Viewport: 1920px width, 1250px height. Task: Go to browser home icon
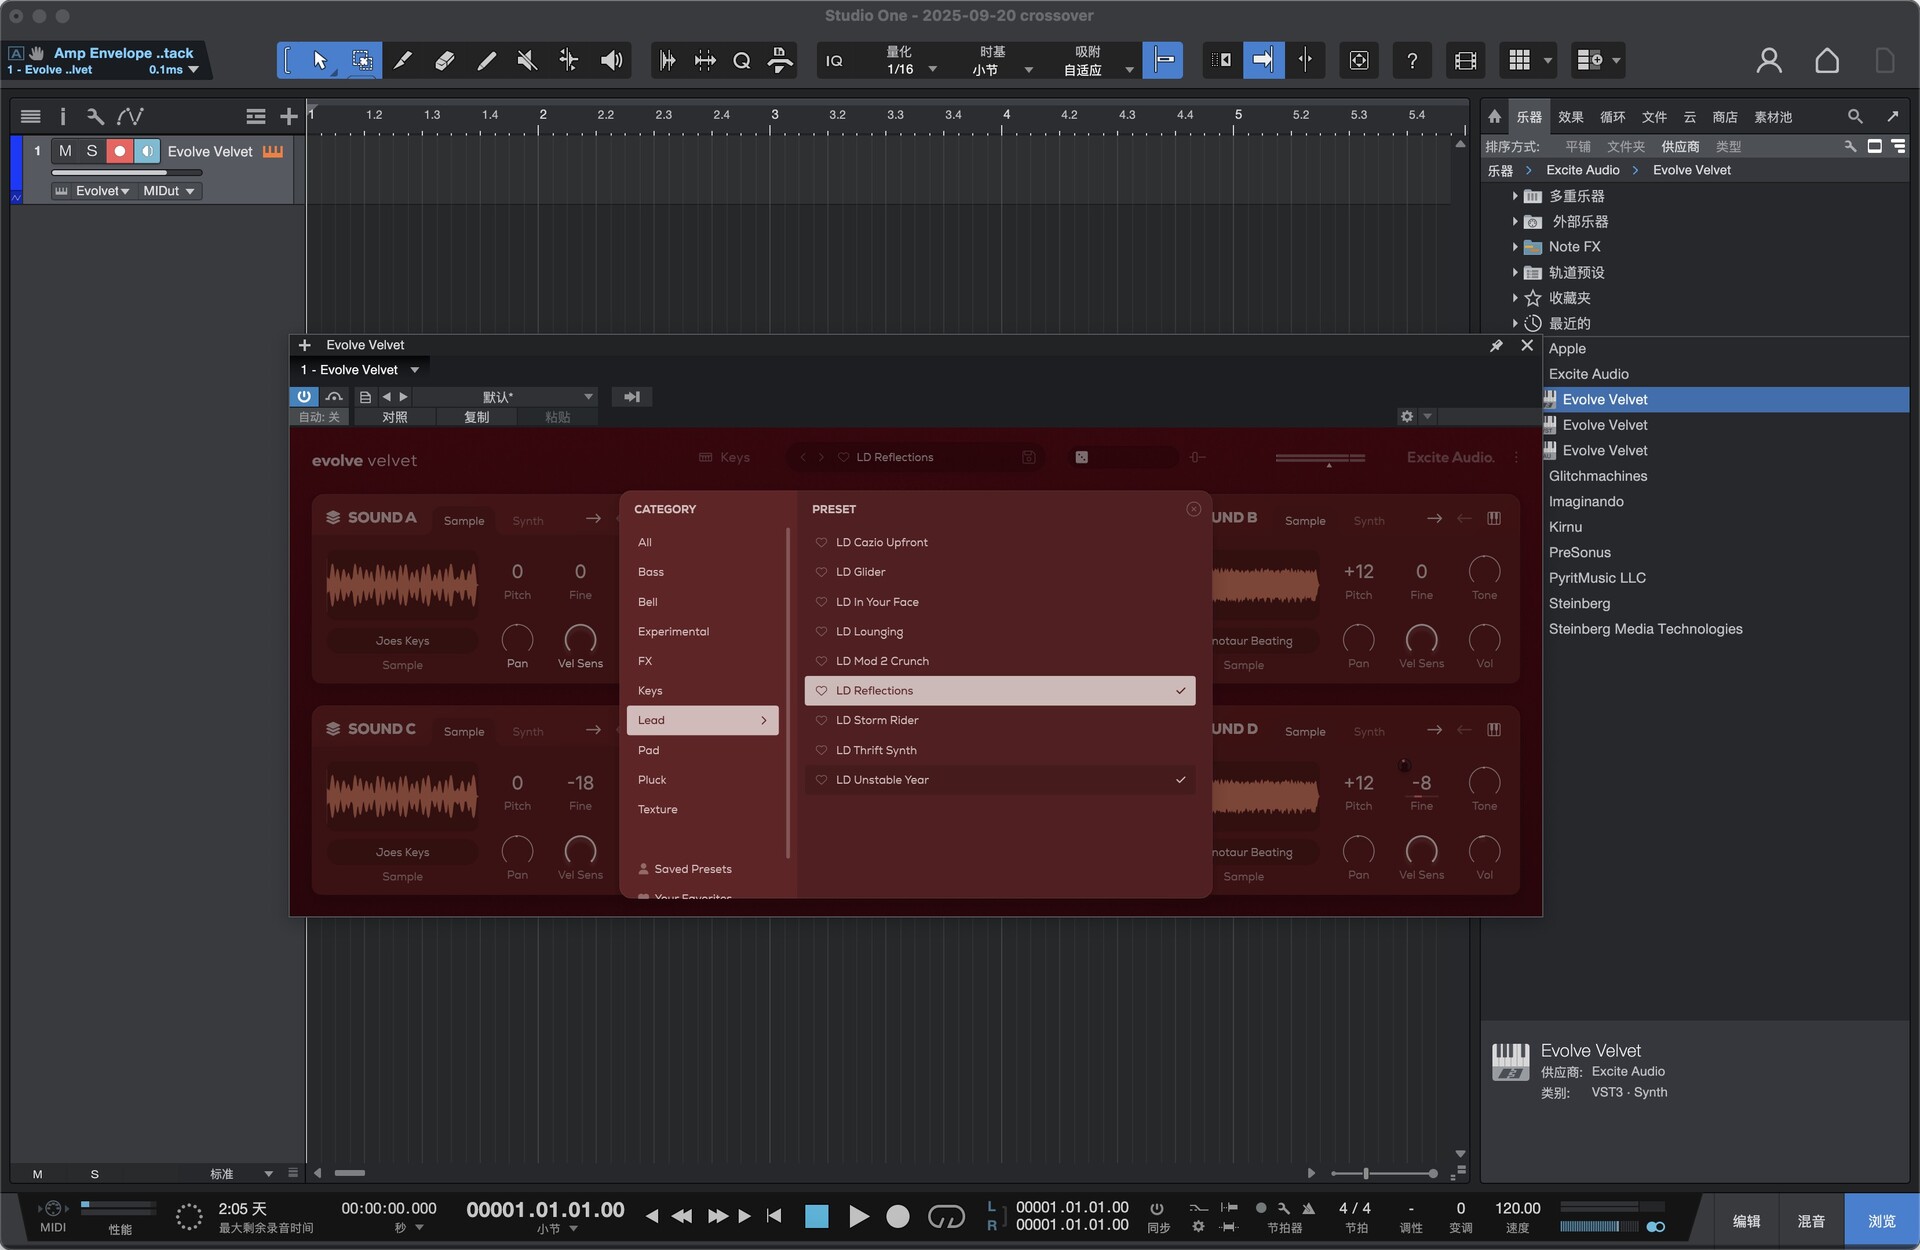pos(1494,117)
